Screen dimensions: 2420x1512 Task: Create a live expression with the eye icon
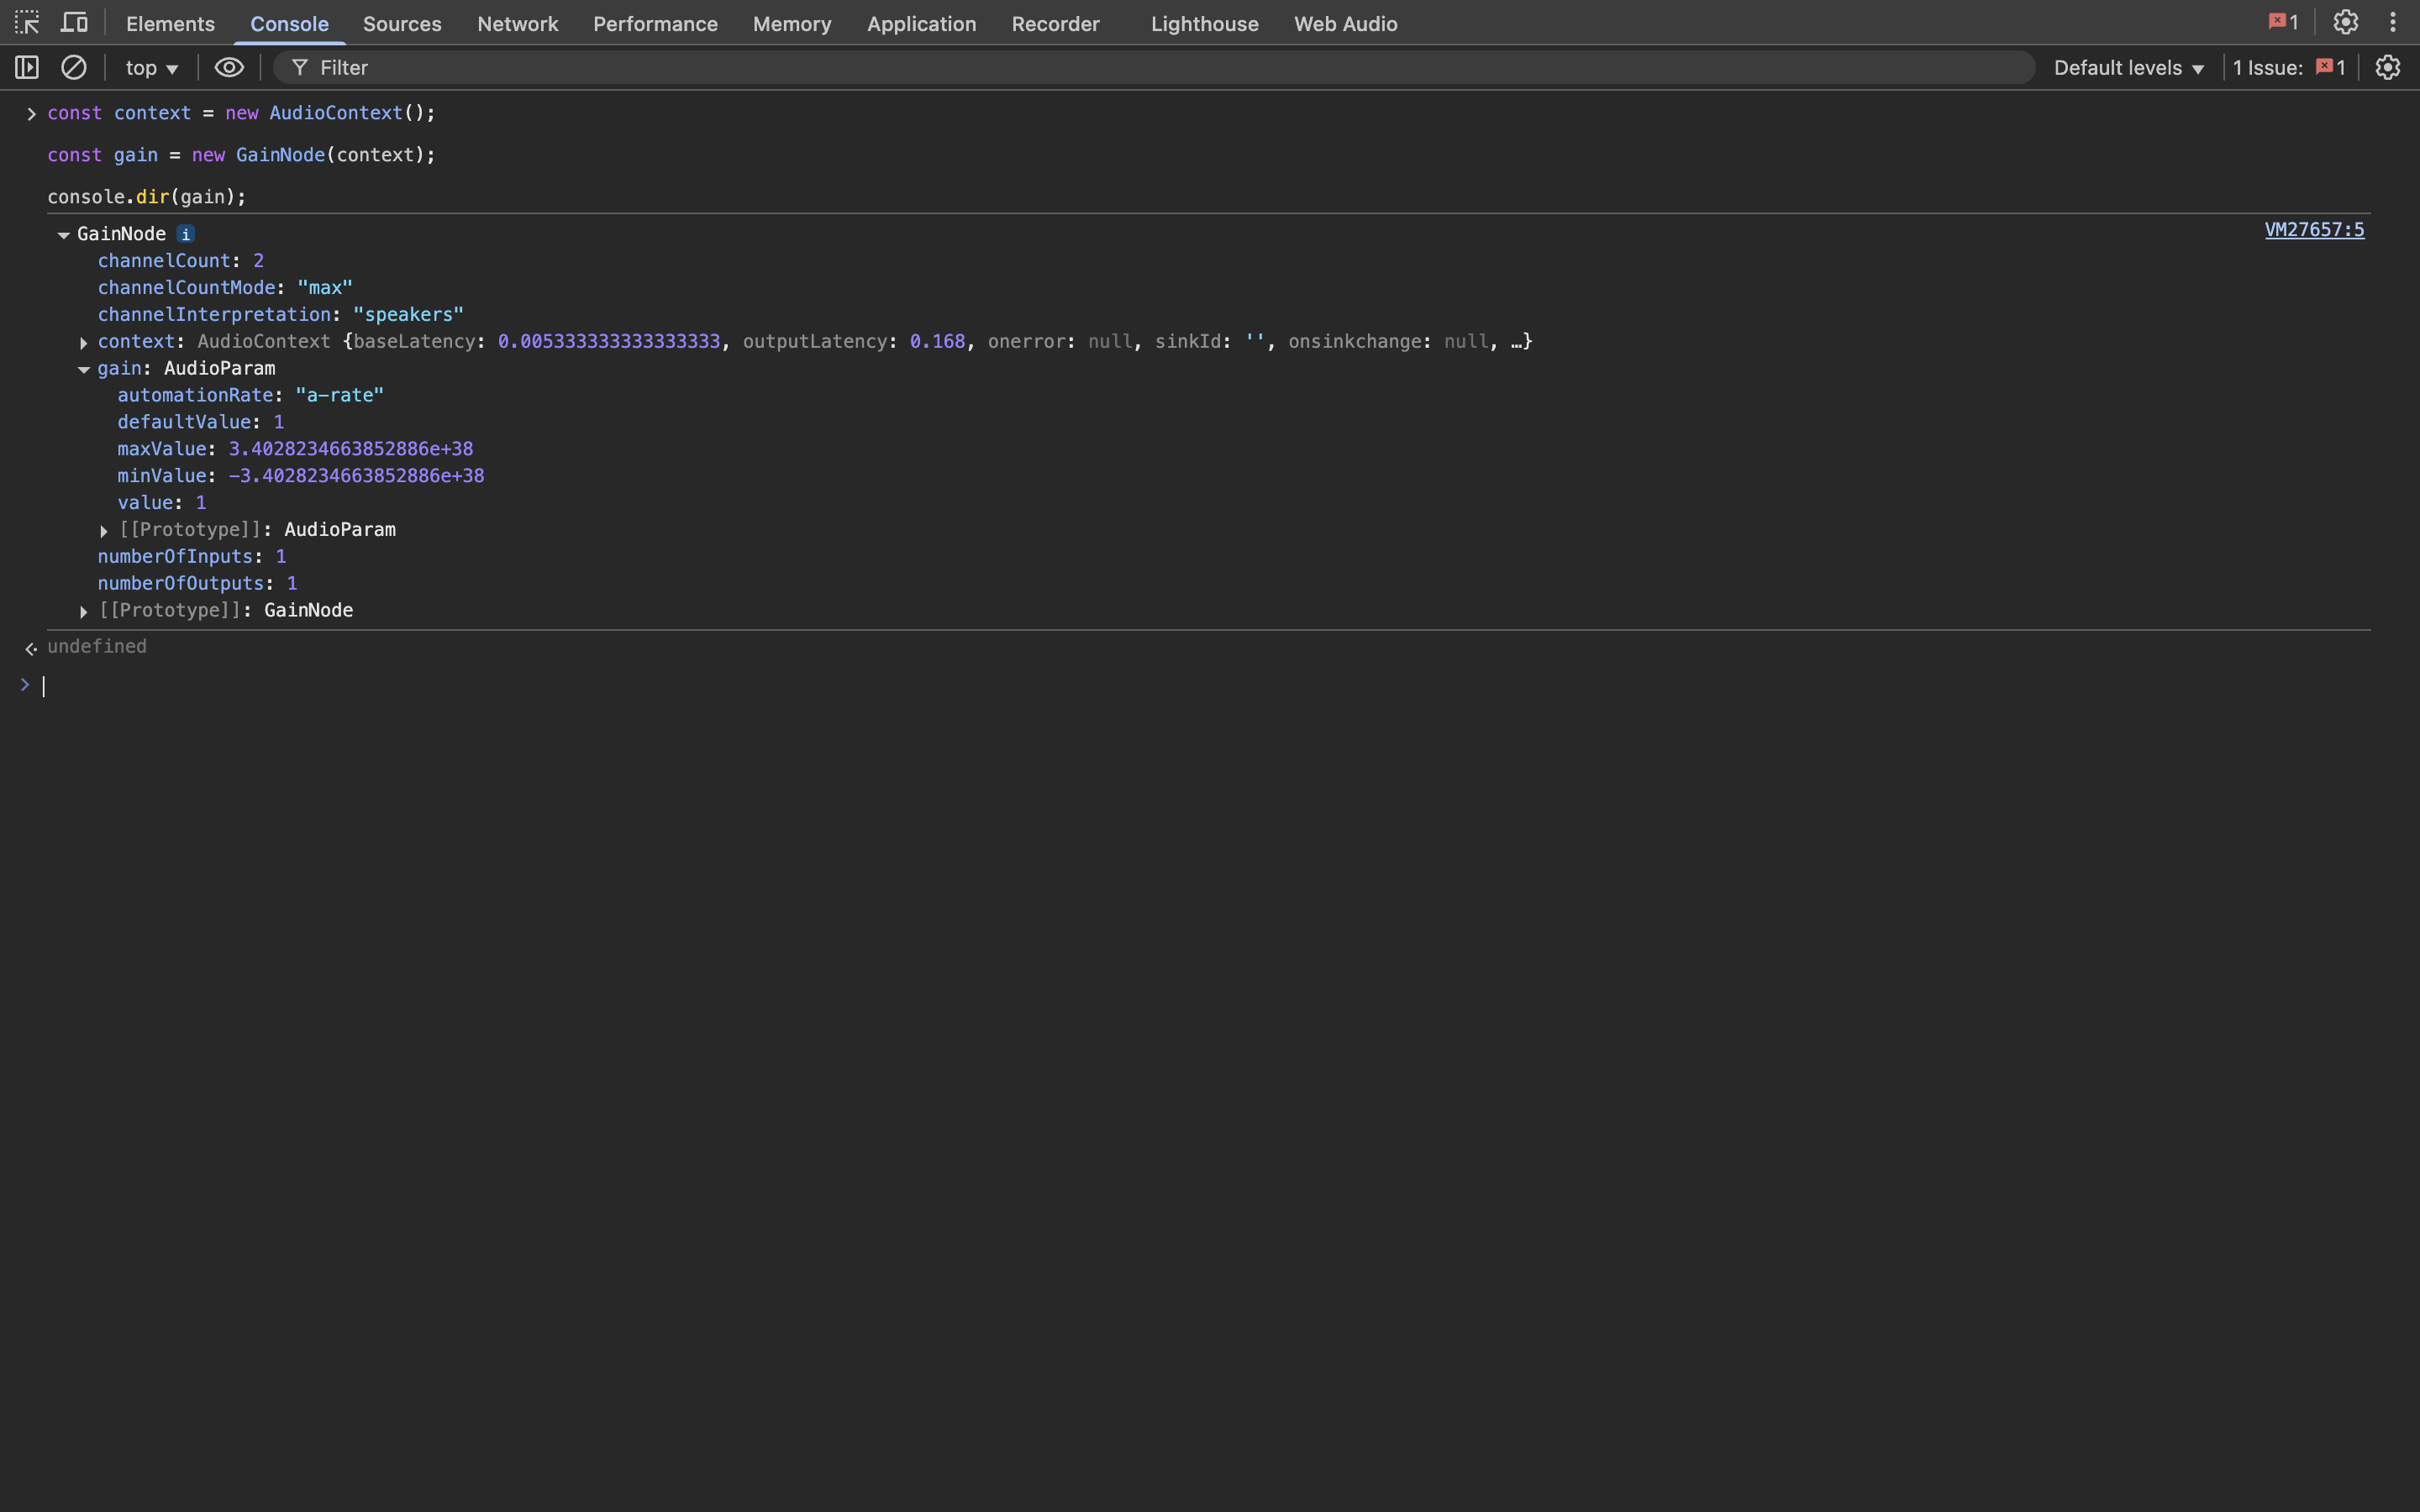(229, 67)
